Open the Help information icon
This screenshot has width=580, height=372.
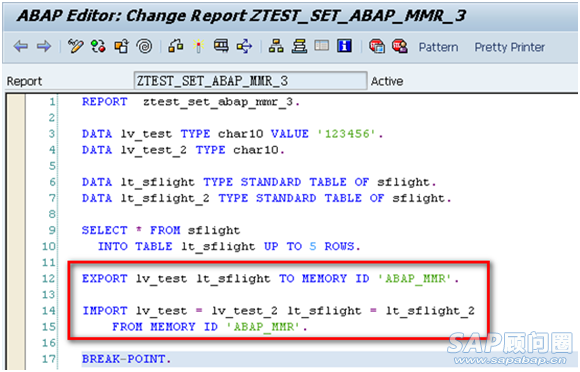[344, 46]
